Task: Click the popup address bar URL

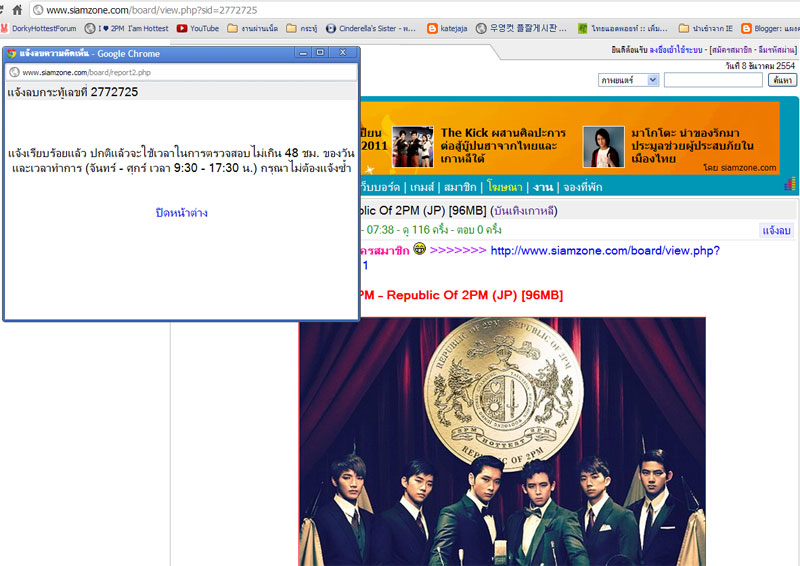Action: tap(86, 72)
